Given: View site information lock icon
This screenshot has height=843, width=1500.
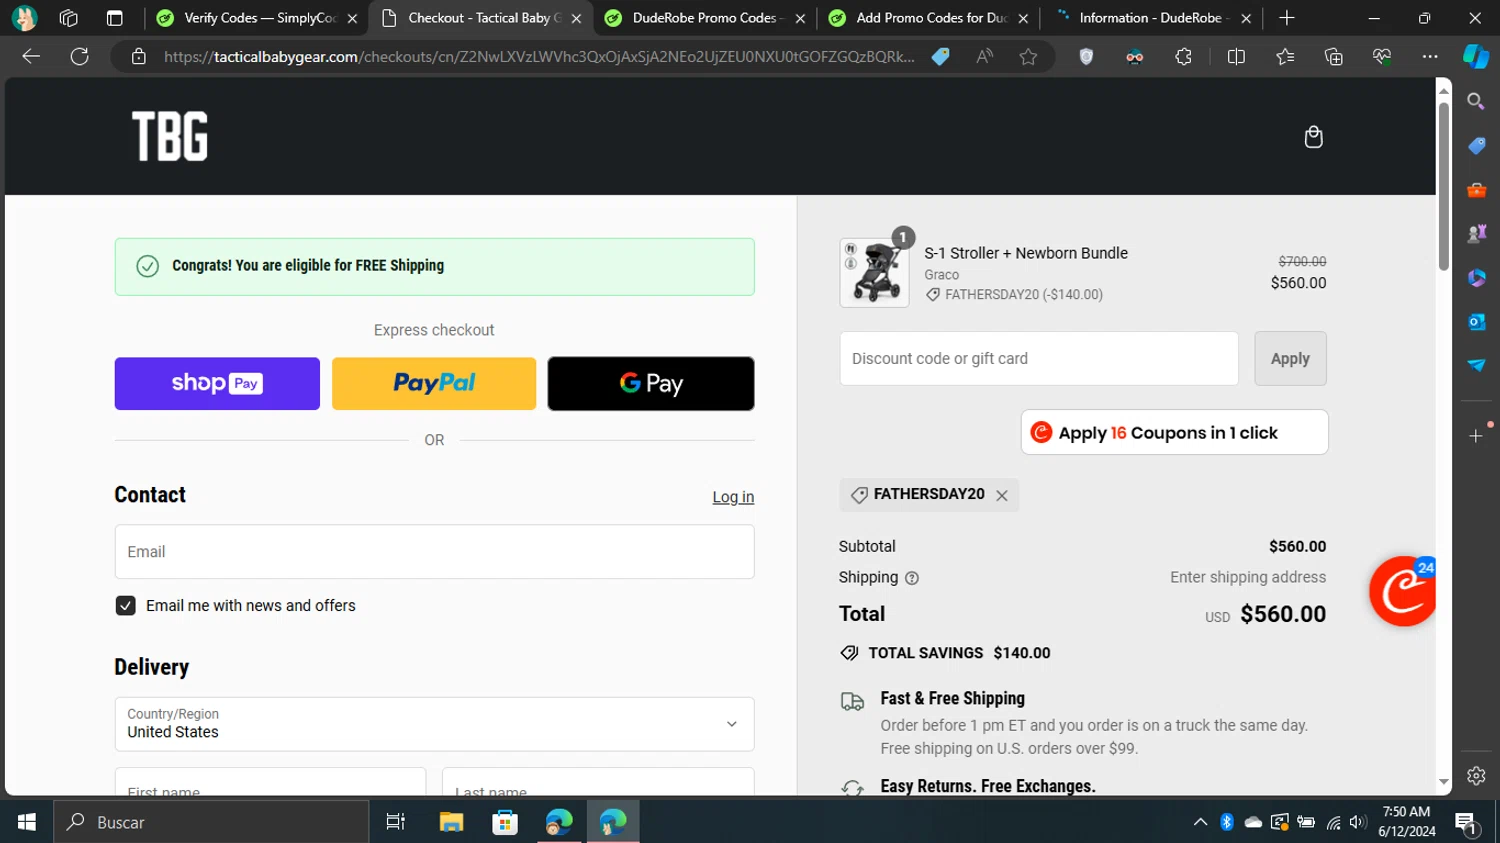Looking at the screenshot, I should [x=139, y=57].
